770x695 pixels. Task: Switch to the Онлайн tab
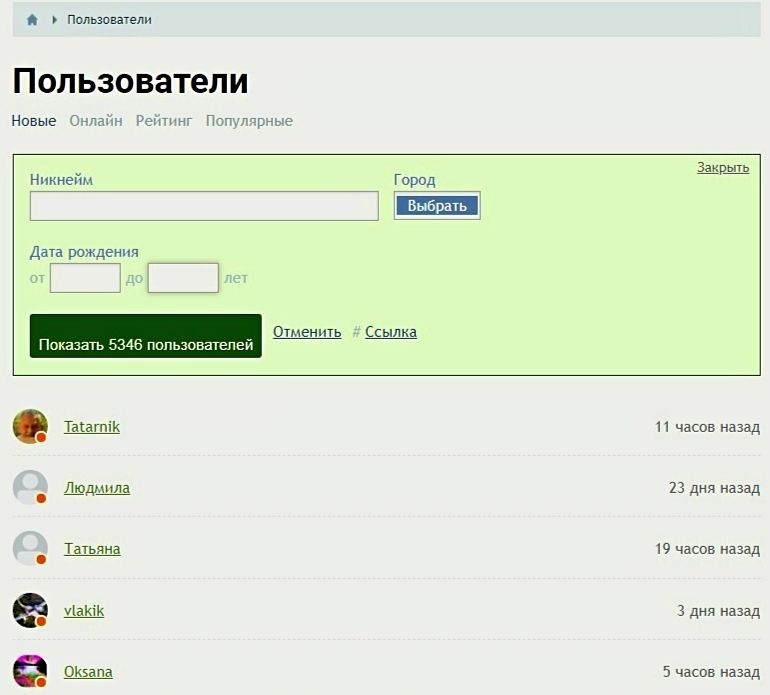click(x=96, y=121)
